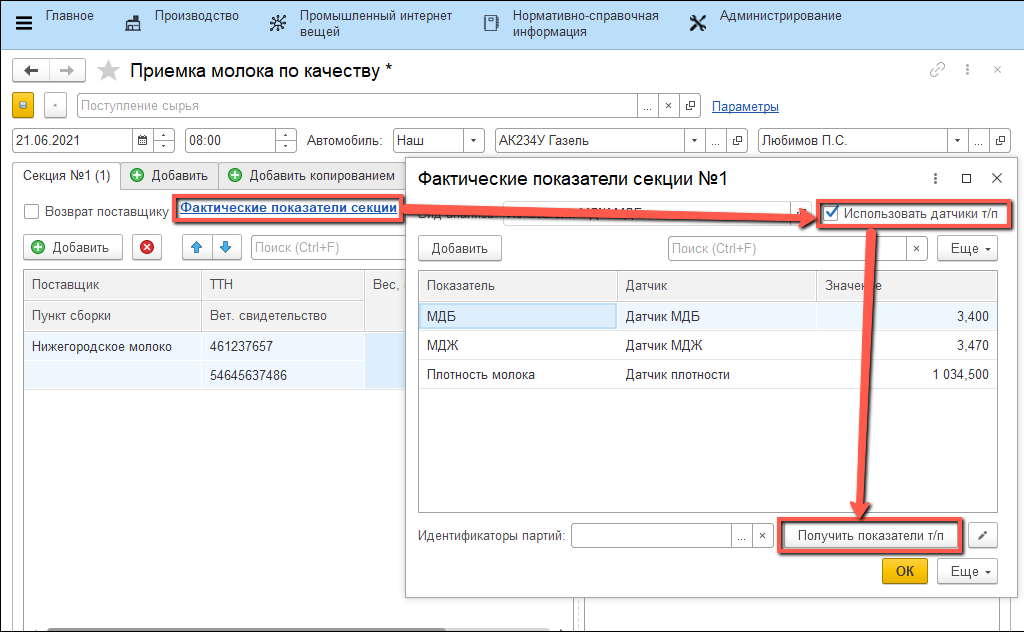Click the pencil edit icon in dialog

point(983,536)
